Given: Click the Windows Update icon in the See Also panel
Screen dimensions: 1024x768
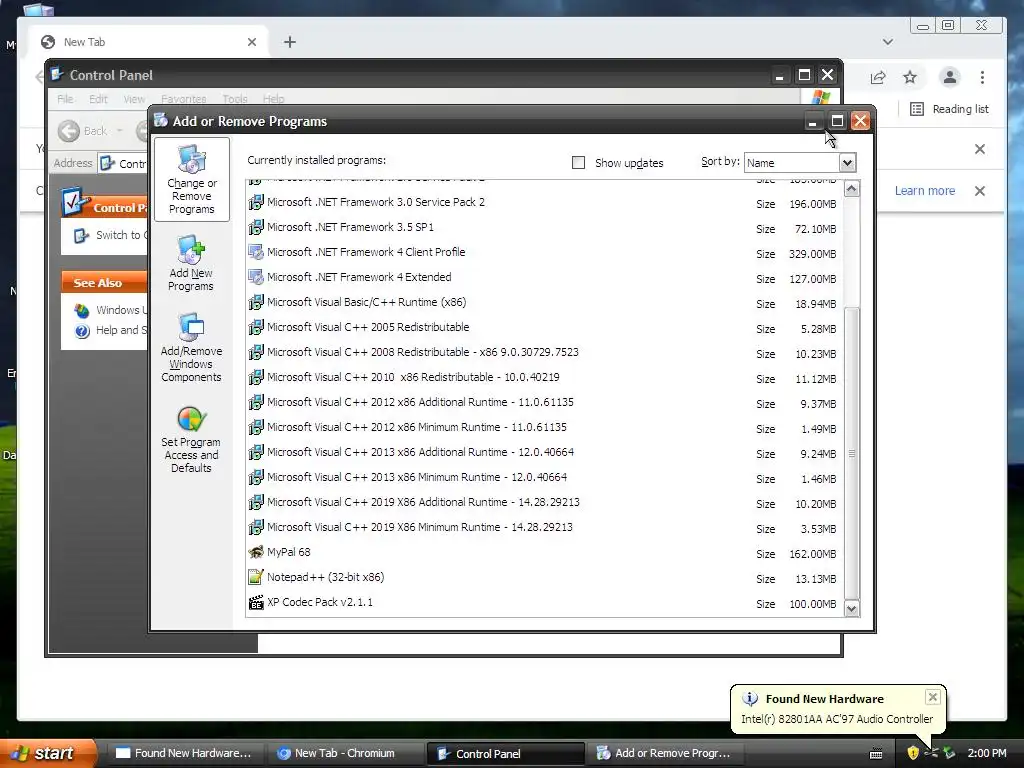Looking at the screenshot, I should [x=82, y=310].
